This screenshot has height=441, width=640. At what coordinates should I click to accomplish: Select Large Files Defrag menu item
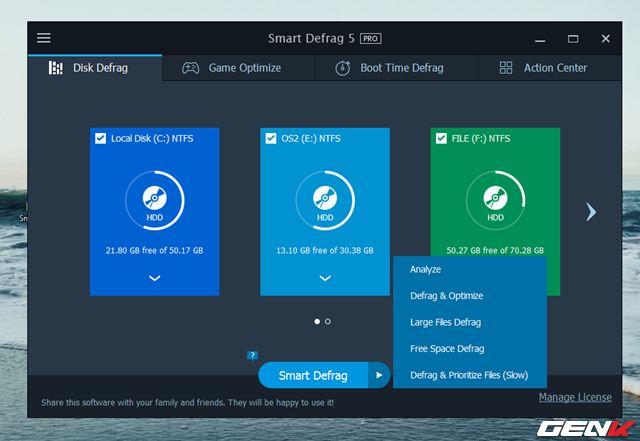click(x=470, y=322)
